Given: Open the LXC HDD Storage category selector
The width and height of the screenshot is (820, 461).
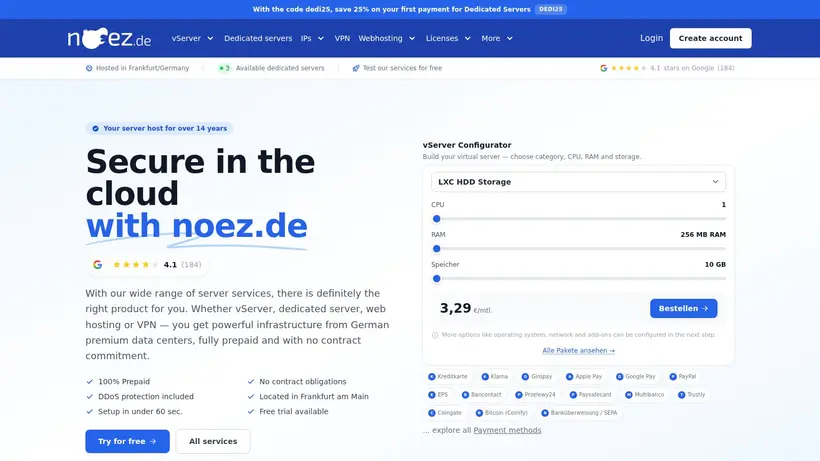Looking at the screenshot, I should tap(578, 182).
